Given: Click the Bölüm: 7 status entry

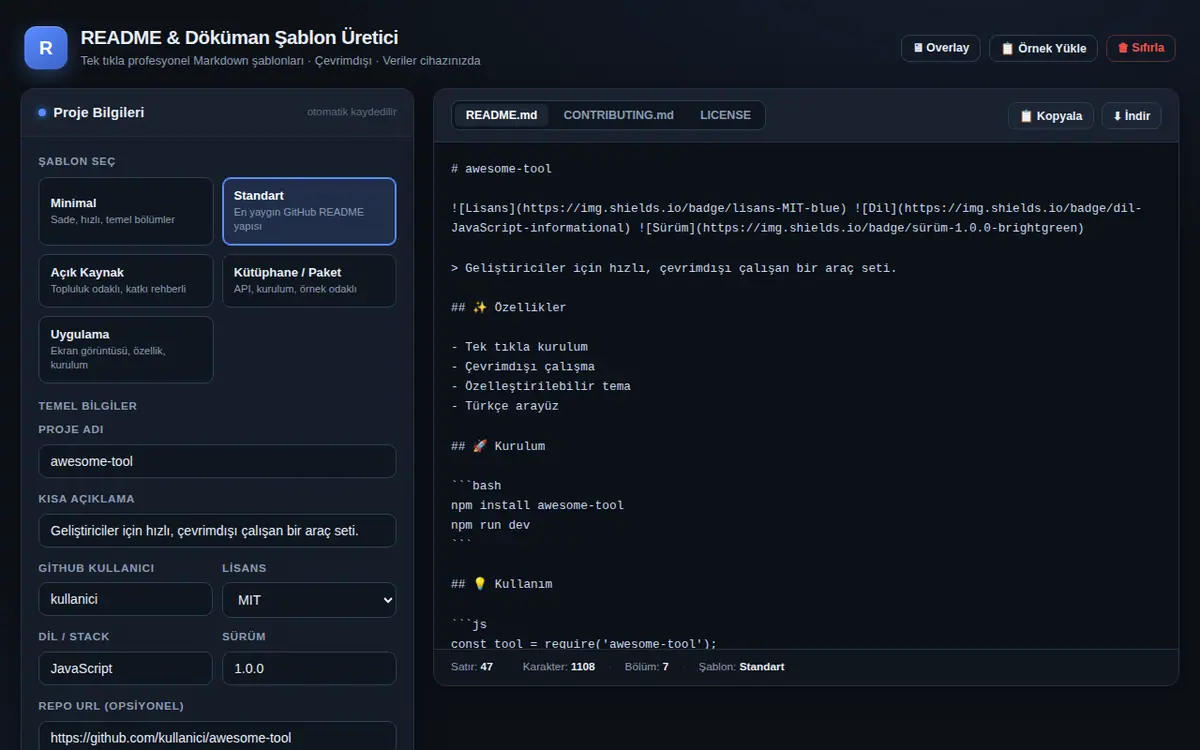Looking at the screenshot, I should pyautogui.click(x=647, y=666).
